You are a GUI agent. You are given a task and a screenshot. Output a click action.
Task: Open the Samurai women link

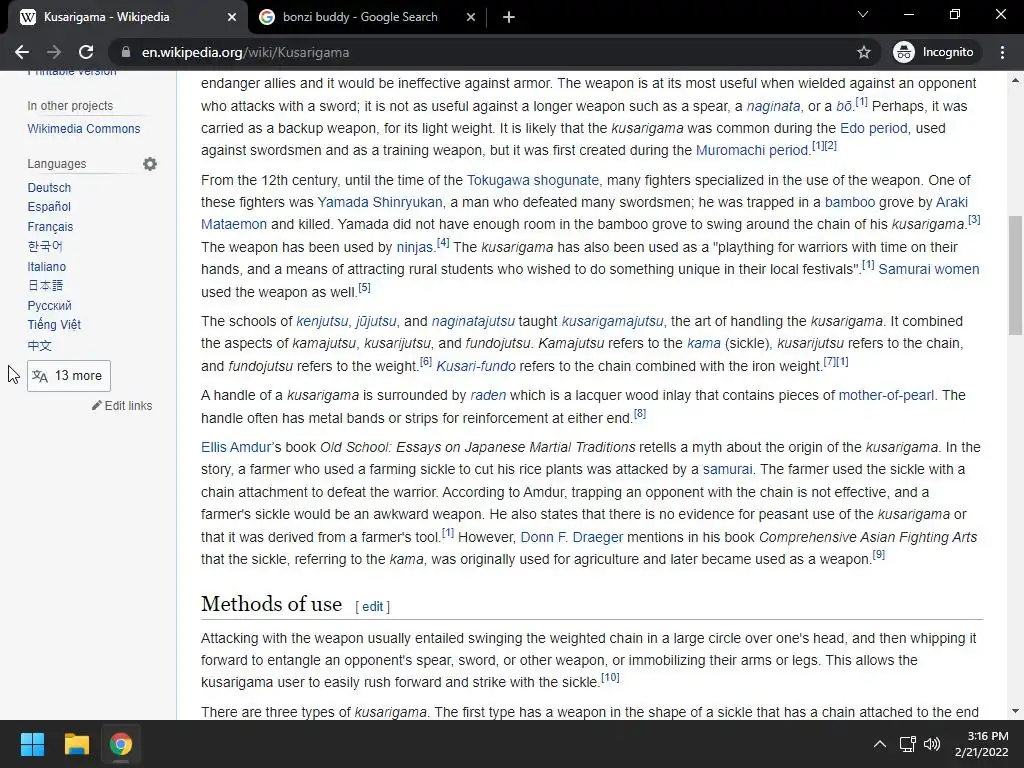[929, 269]
